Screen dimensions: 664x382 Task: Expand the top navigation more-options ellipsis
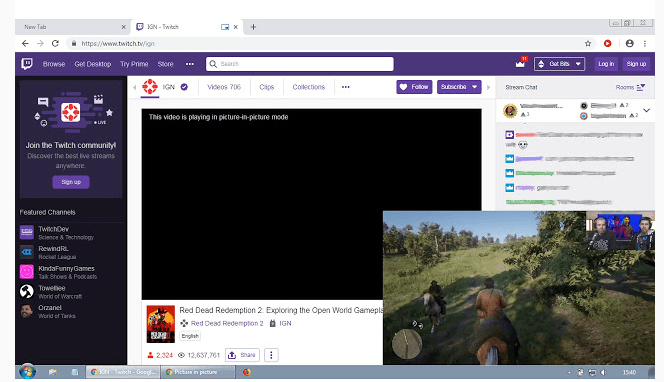(x=190, y=64)
